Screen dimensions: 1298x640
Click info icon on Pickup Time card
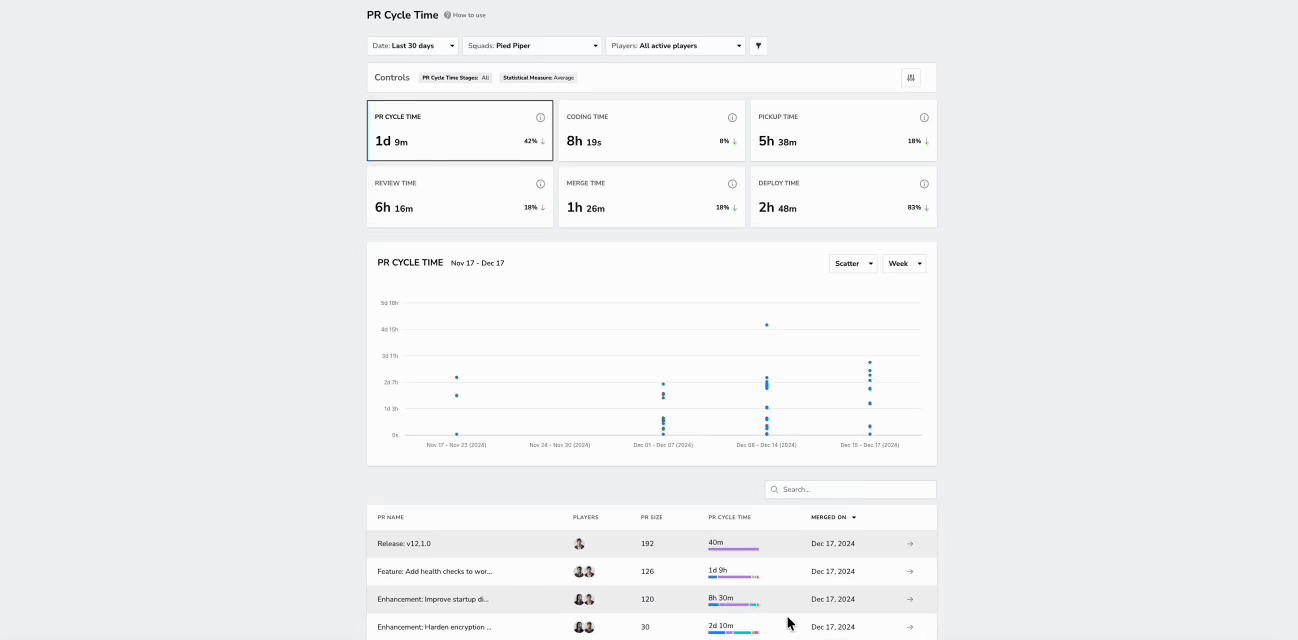pos(924,118)
